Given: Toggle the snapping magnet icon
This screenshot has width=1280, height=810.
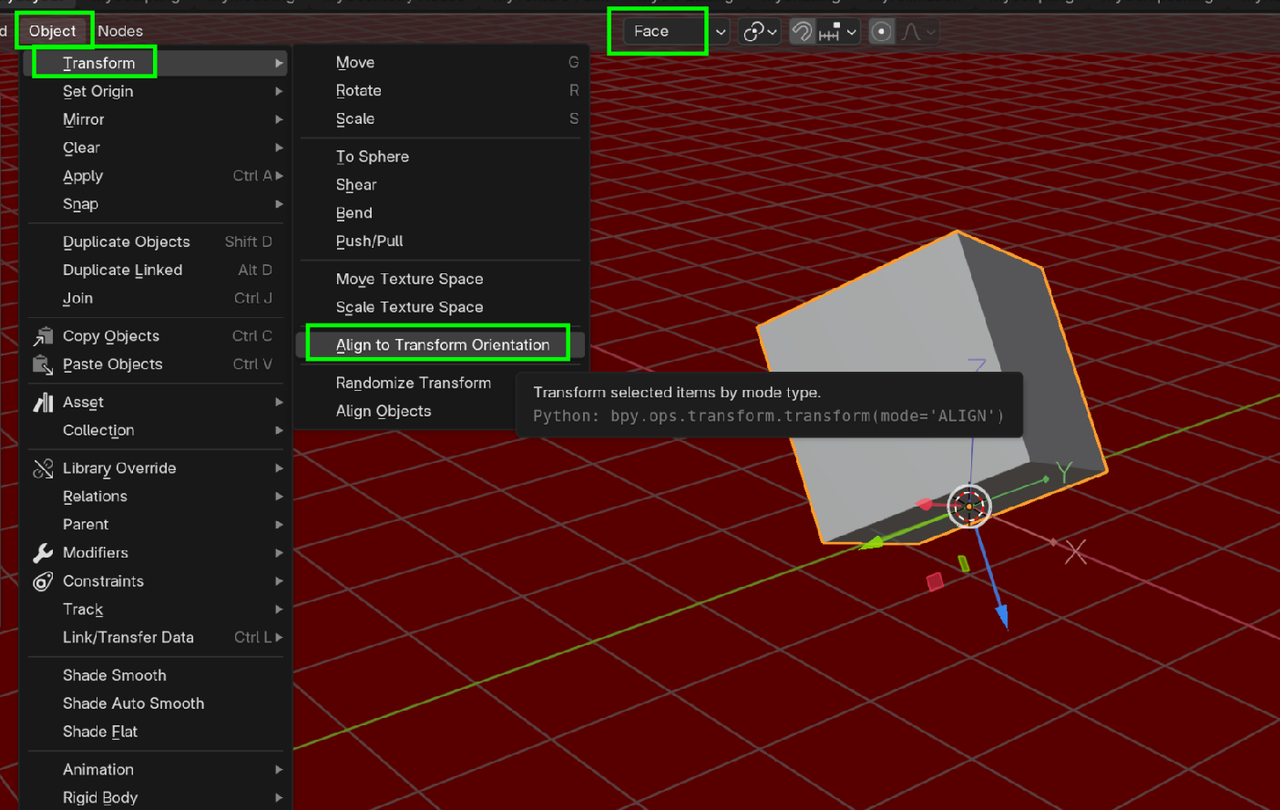Looking at the screenshot, I should tap(801, 32).
